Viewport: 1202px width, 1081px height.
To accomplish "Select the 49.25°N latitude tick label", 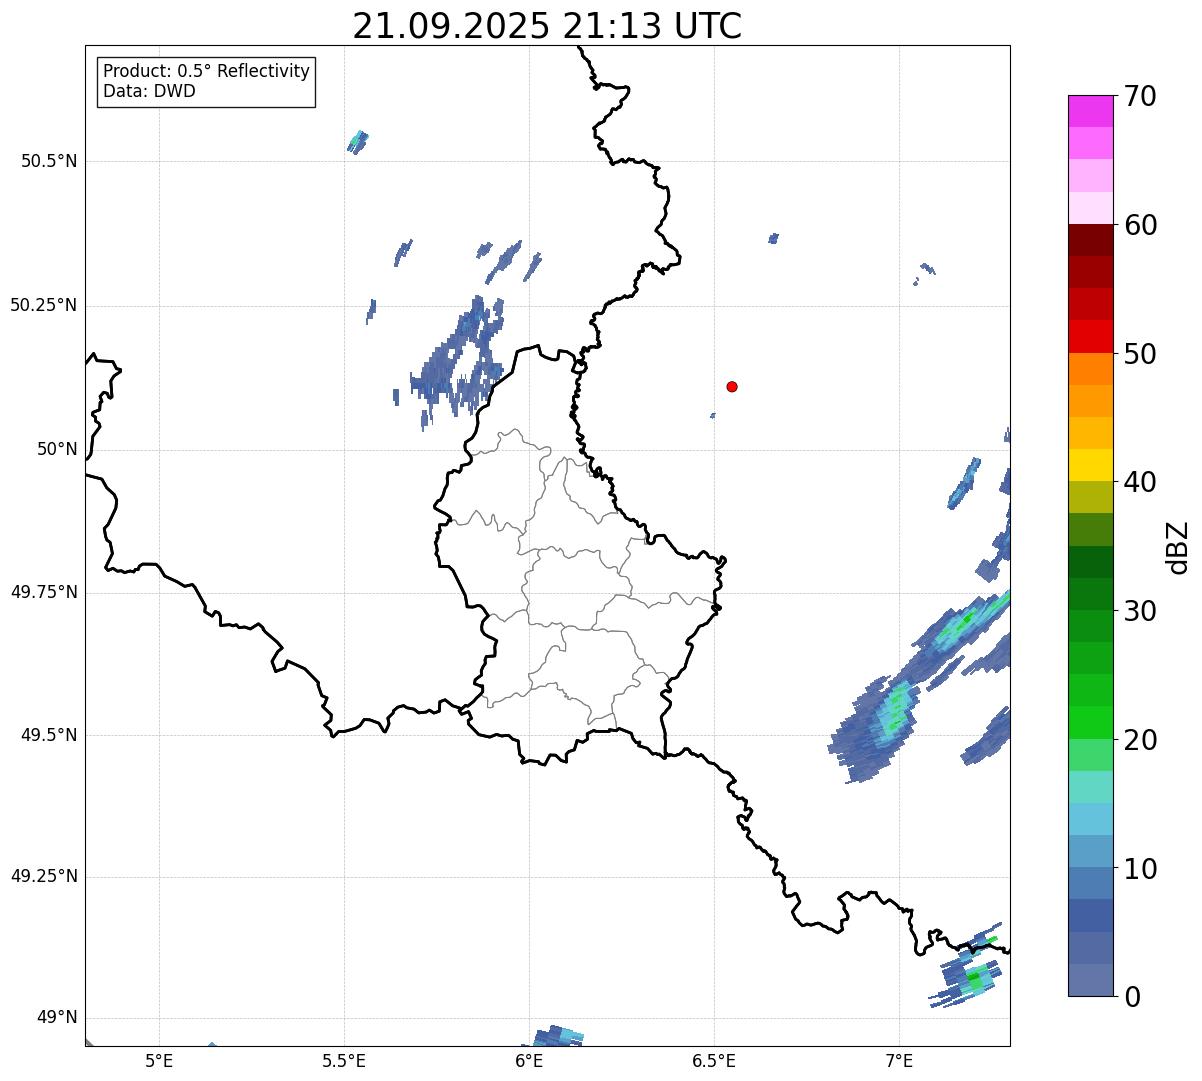I will pos(44,877).
